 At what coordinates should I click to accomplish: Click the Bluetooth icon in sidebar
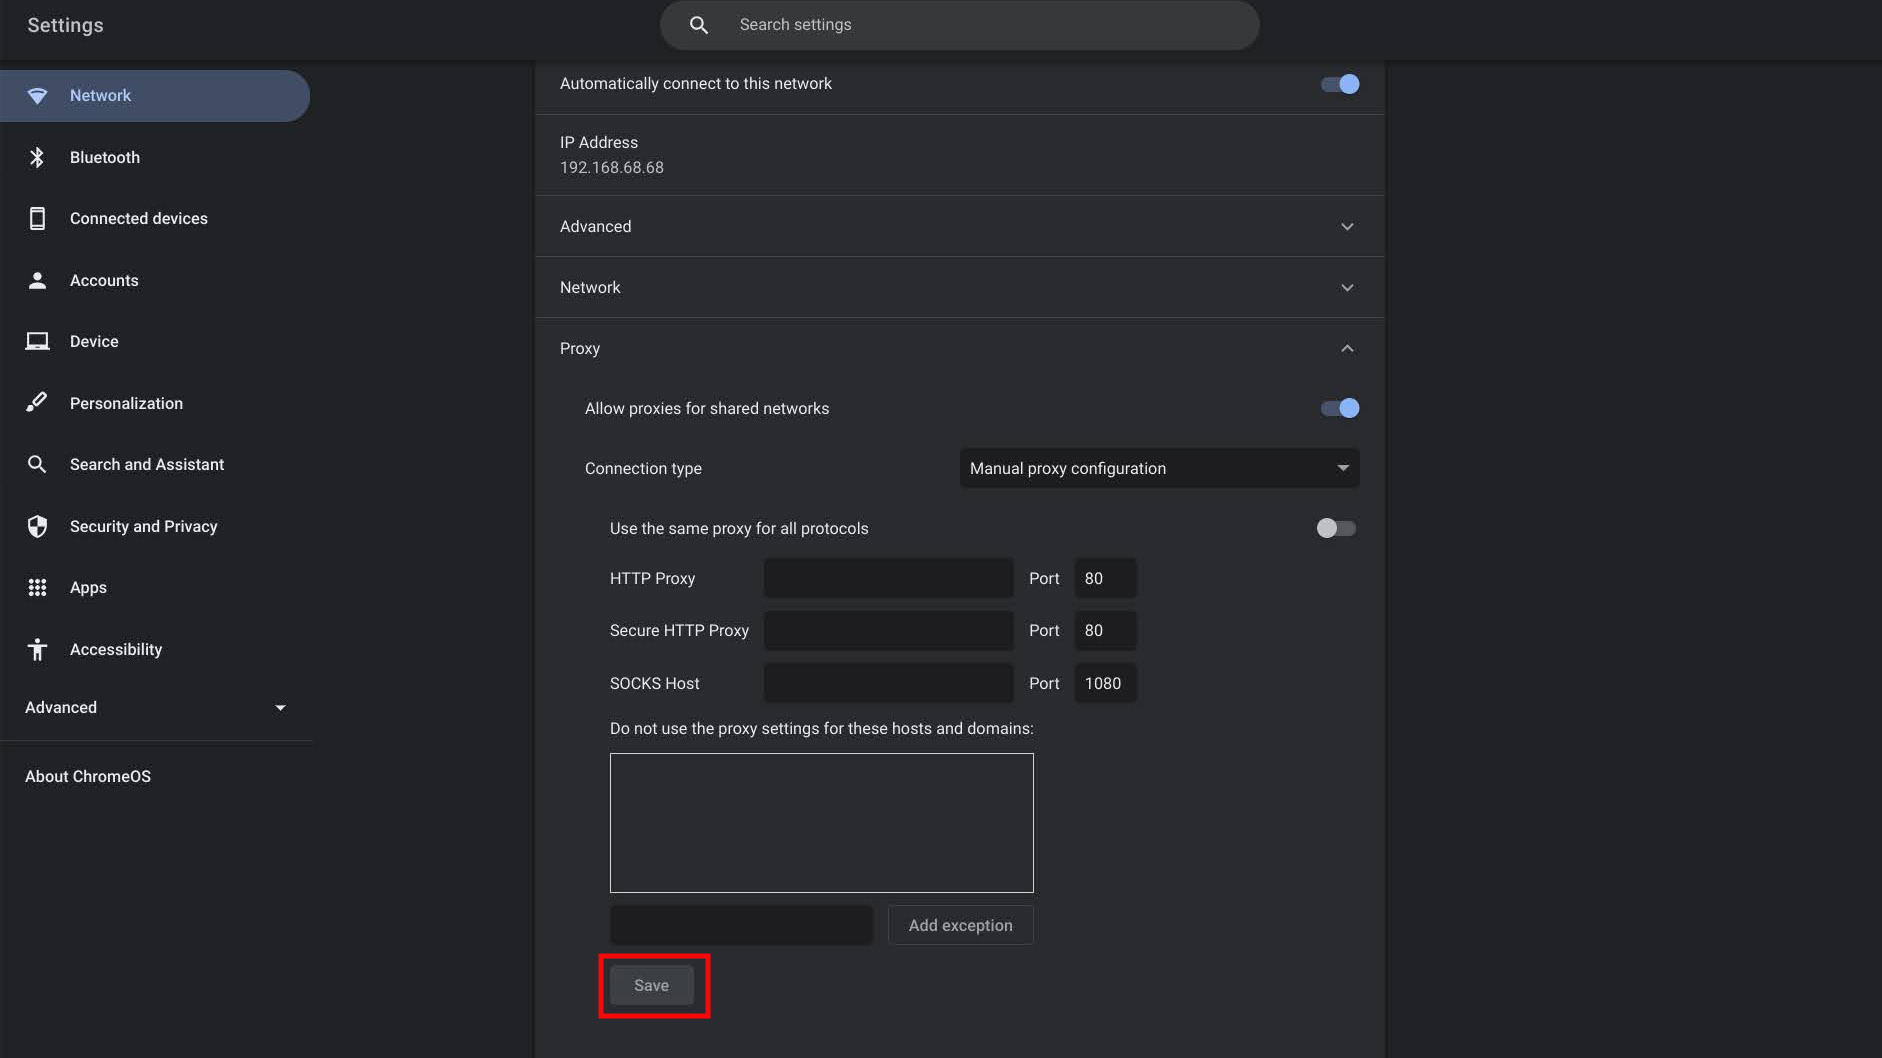tap(37, 157)
